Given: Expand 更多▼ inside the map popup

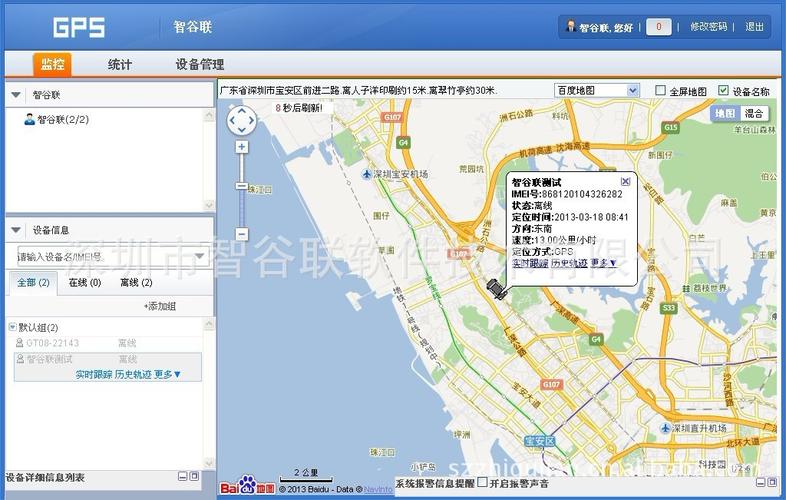Looking at the screenshot, I should point(604,263).
